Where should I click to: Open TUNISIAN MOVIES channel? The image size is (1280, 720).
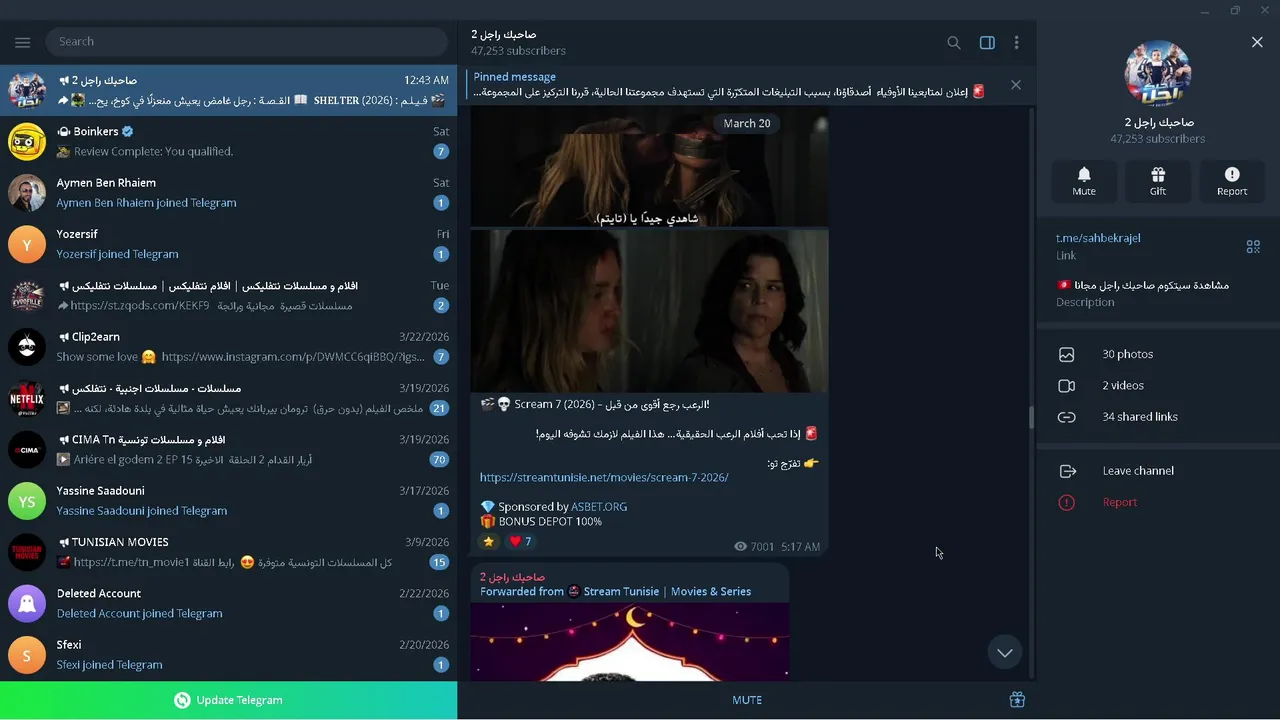(x=228, y=552)
